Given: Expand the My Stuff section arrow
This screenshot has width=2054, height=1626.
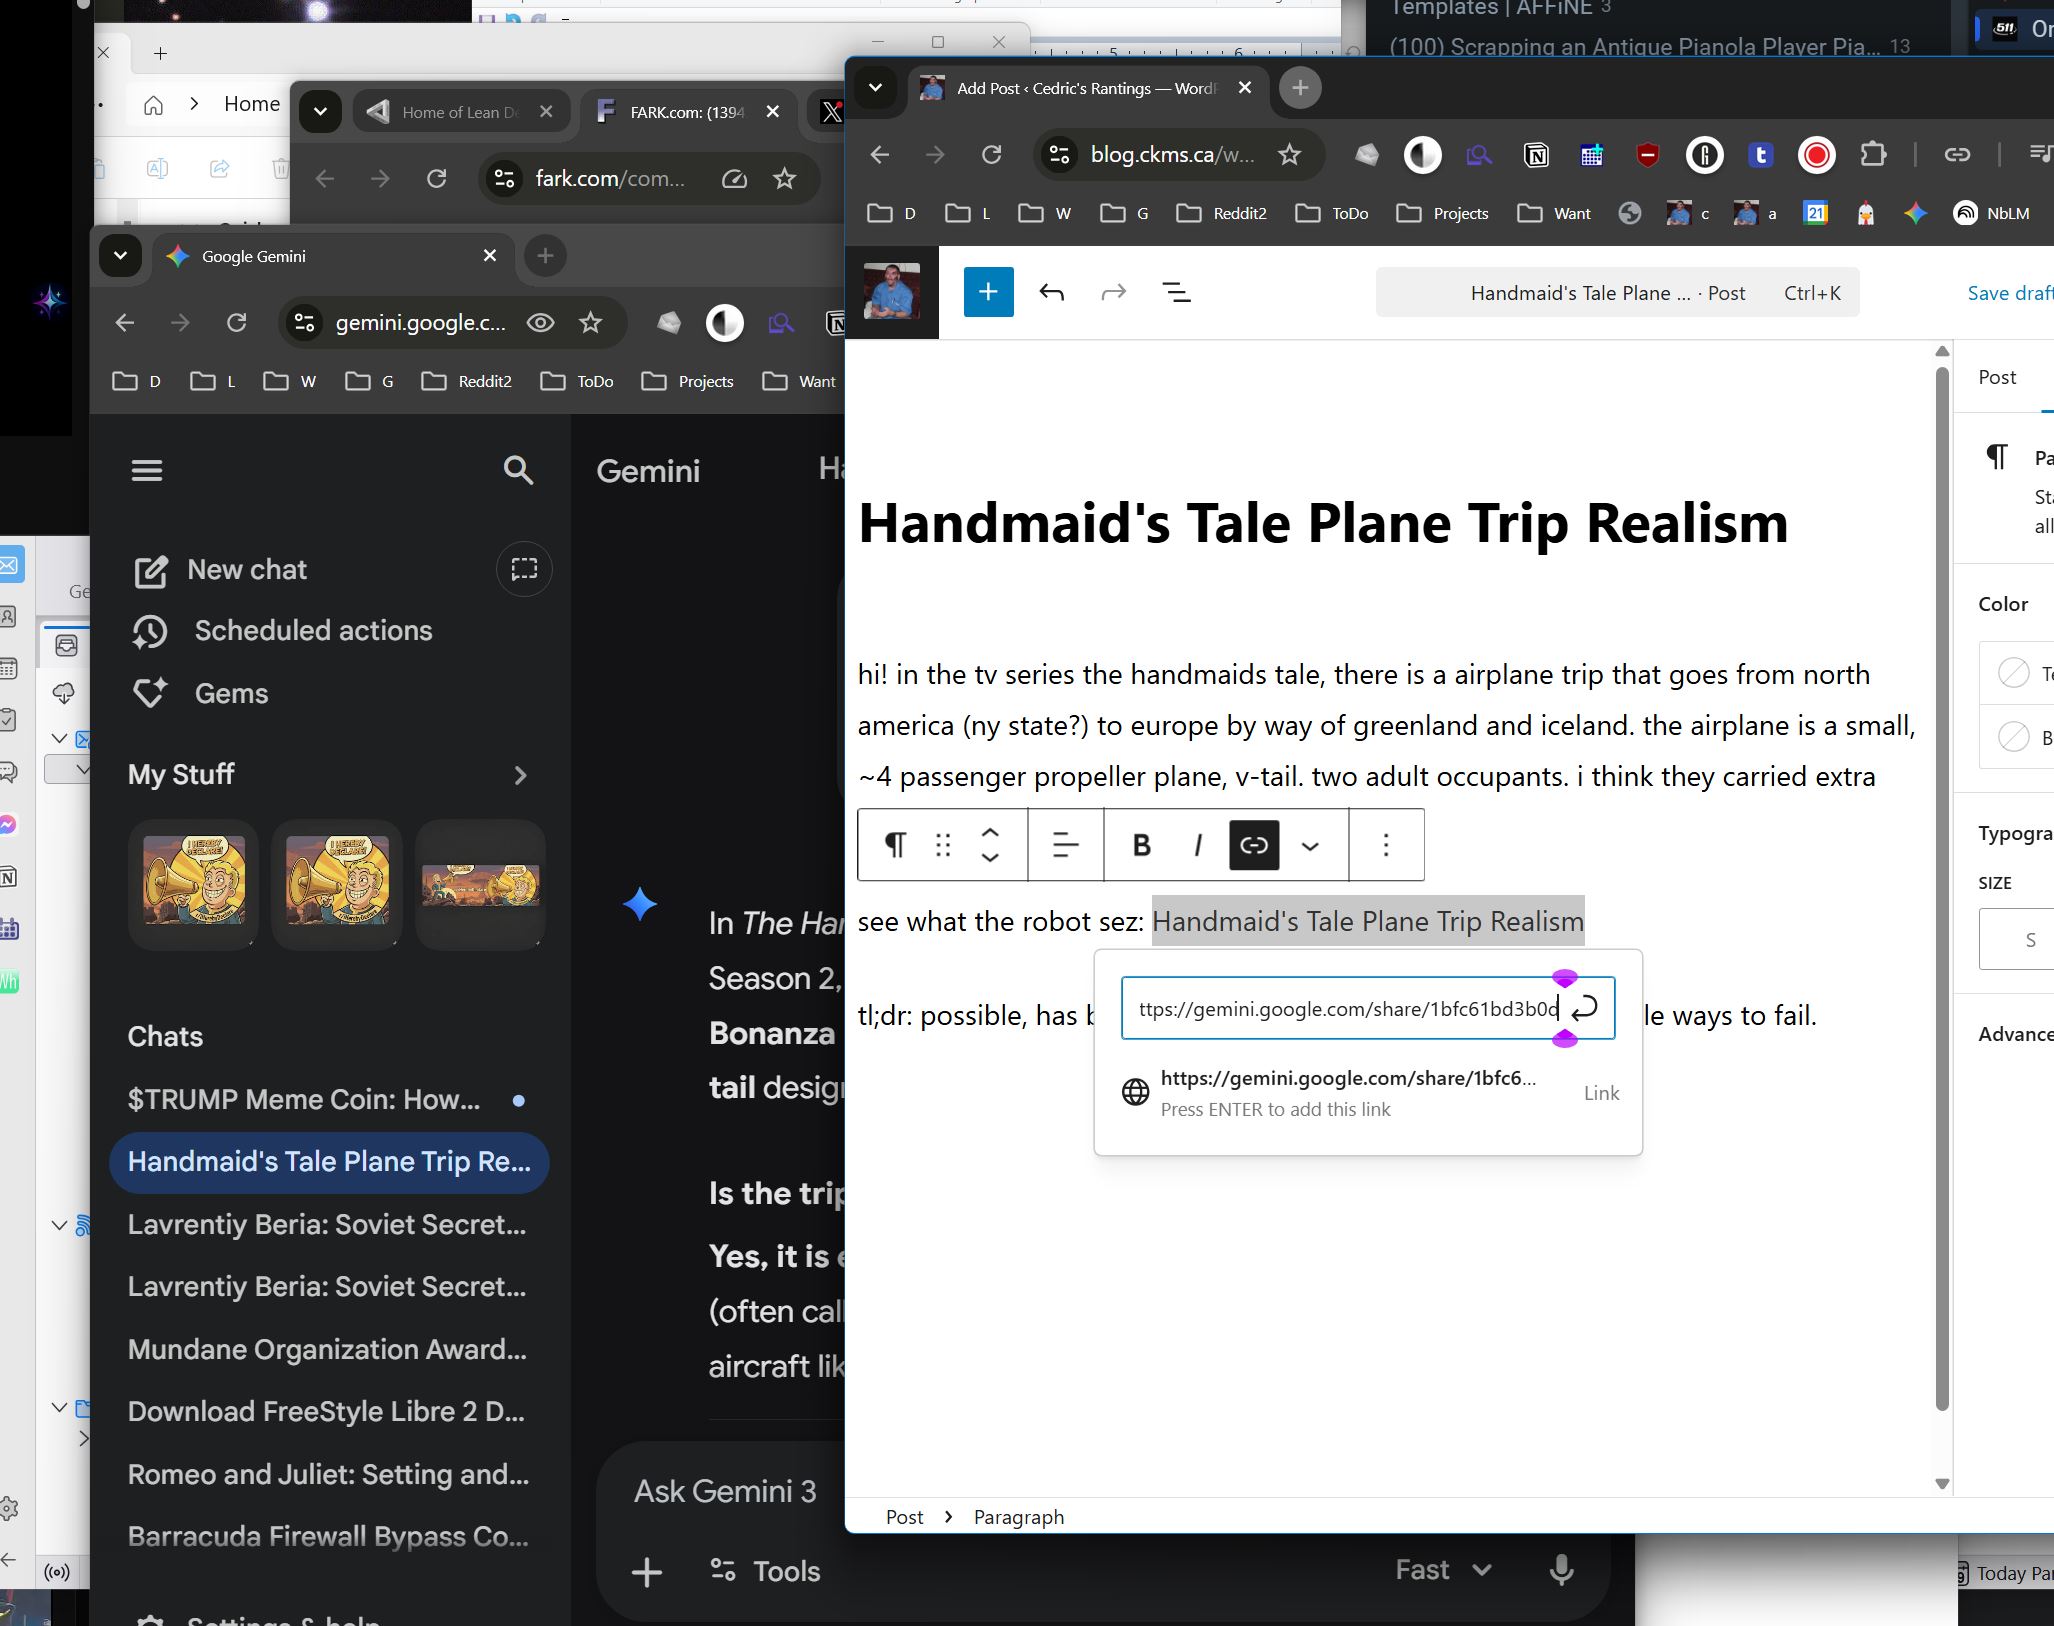Looking at the screenshot, I should [x=520, y=775].
